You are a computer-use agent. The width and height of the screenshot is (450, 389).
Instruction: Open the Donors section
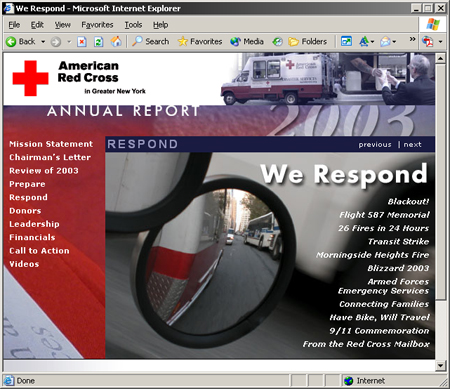(25, 211)
